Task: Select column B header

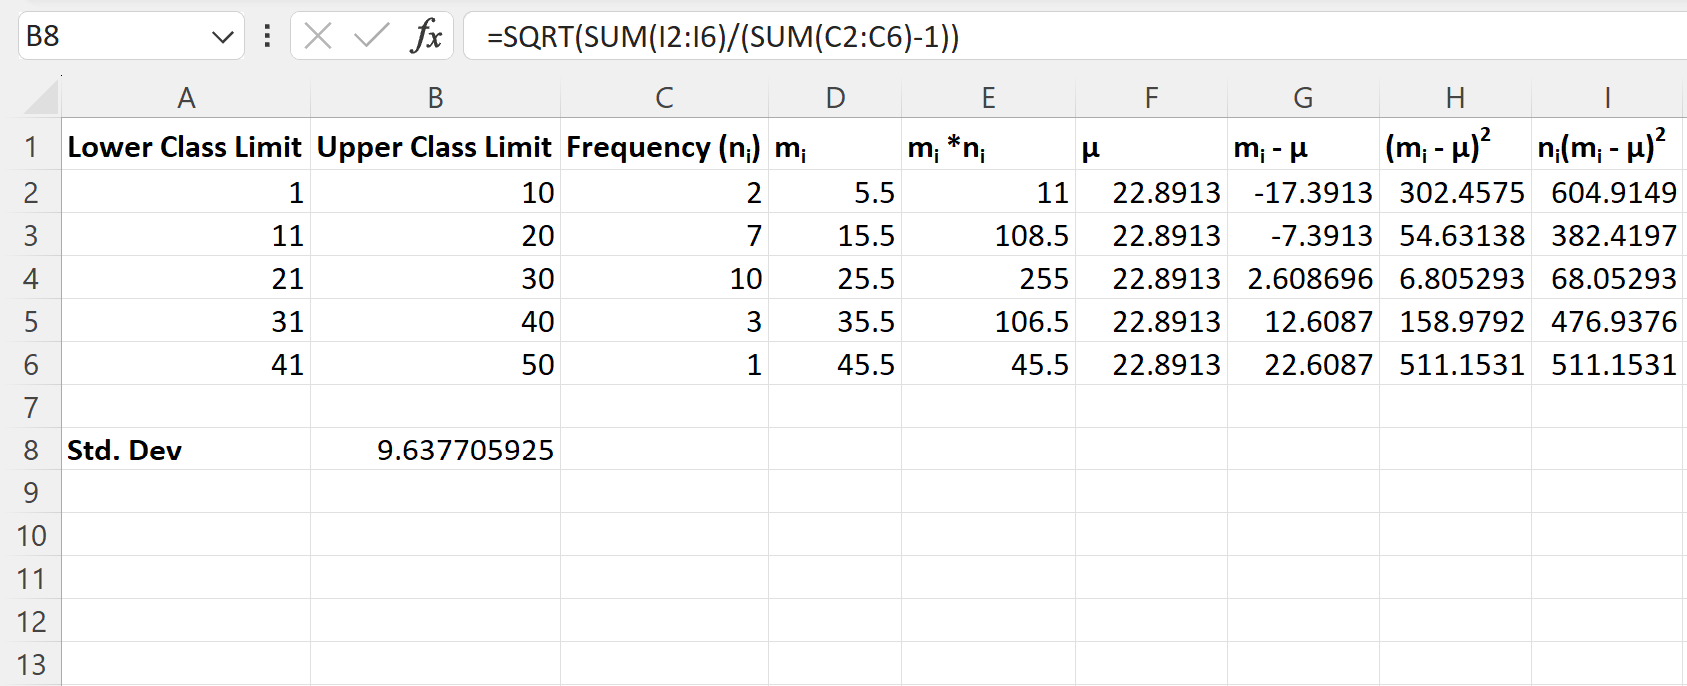Action: pos(435,98)
